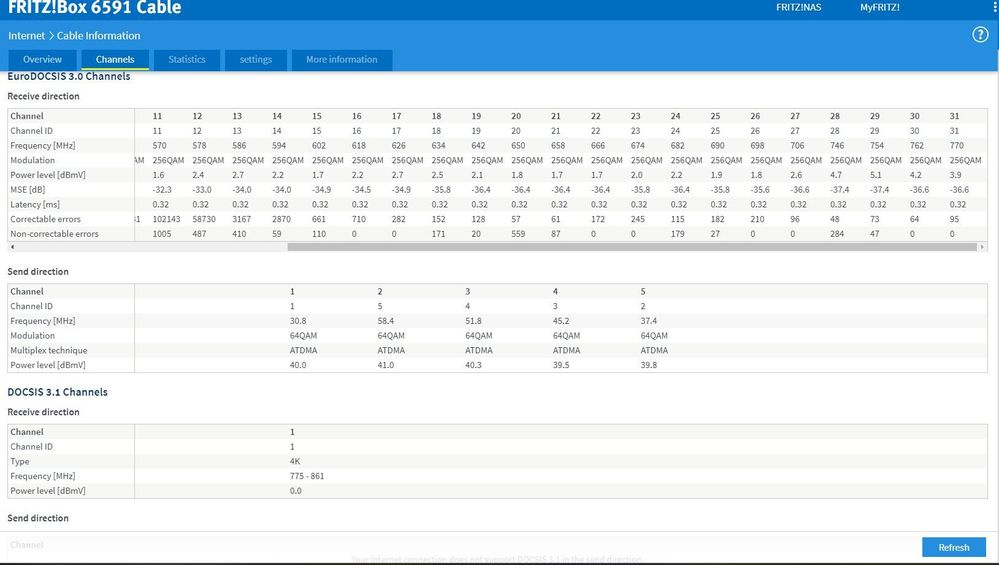The width and height of the screenshot is (999, 565).
Task: Click send frequency value 30.8
Action: click(298, 321)
